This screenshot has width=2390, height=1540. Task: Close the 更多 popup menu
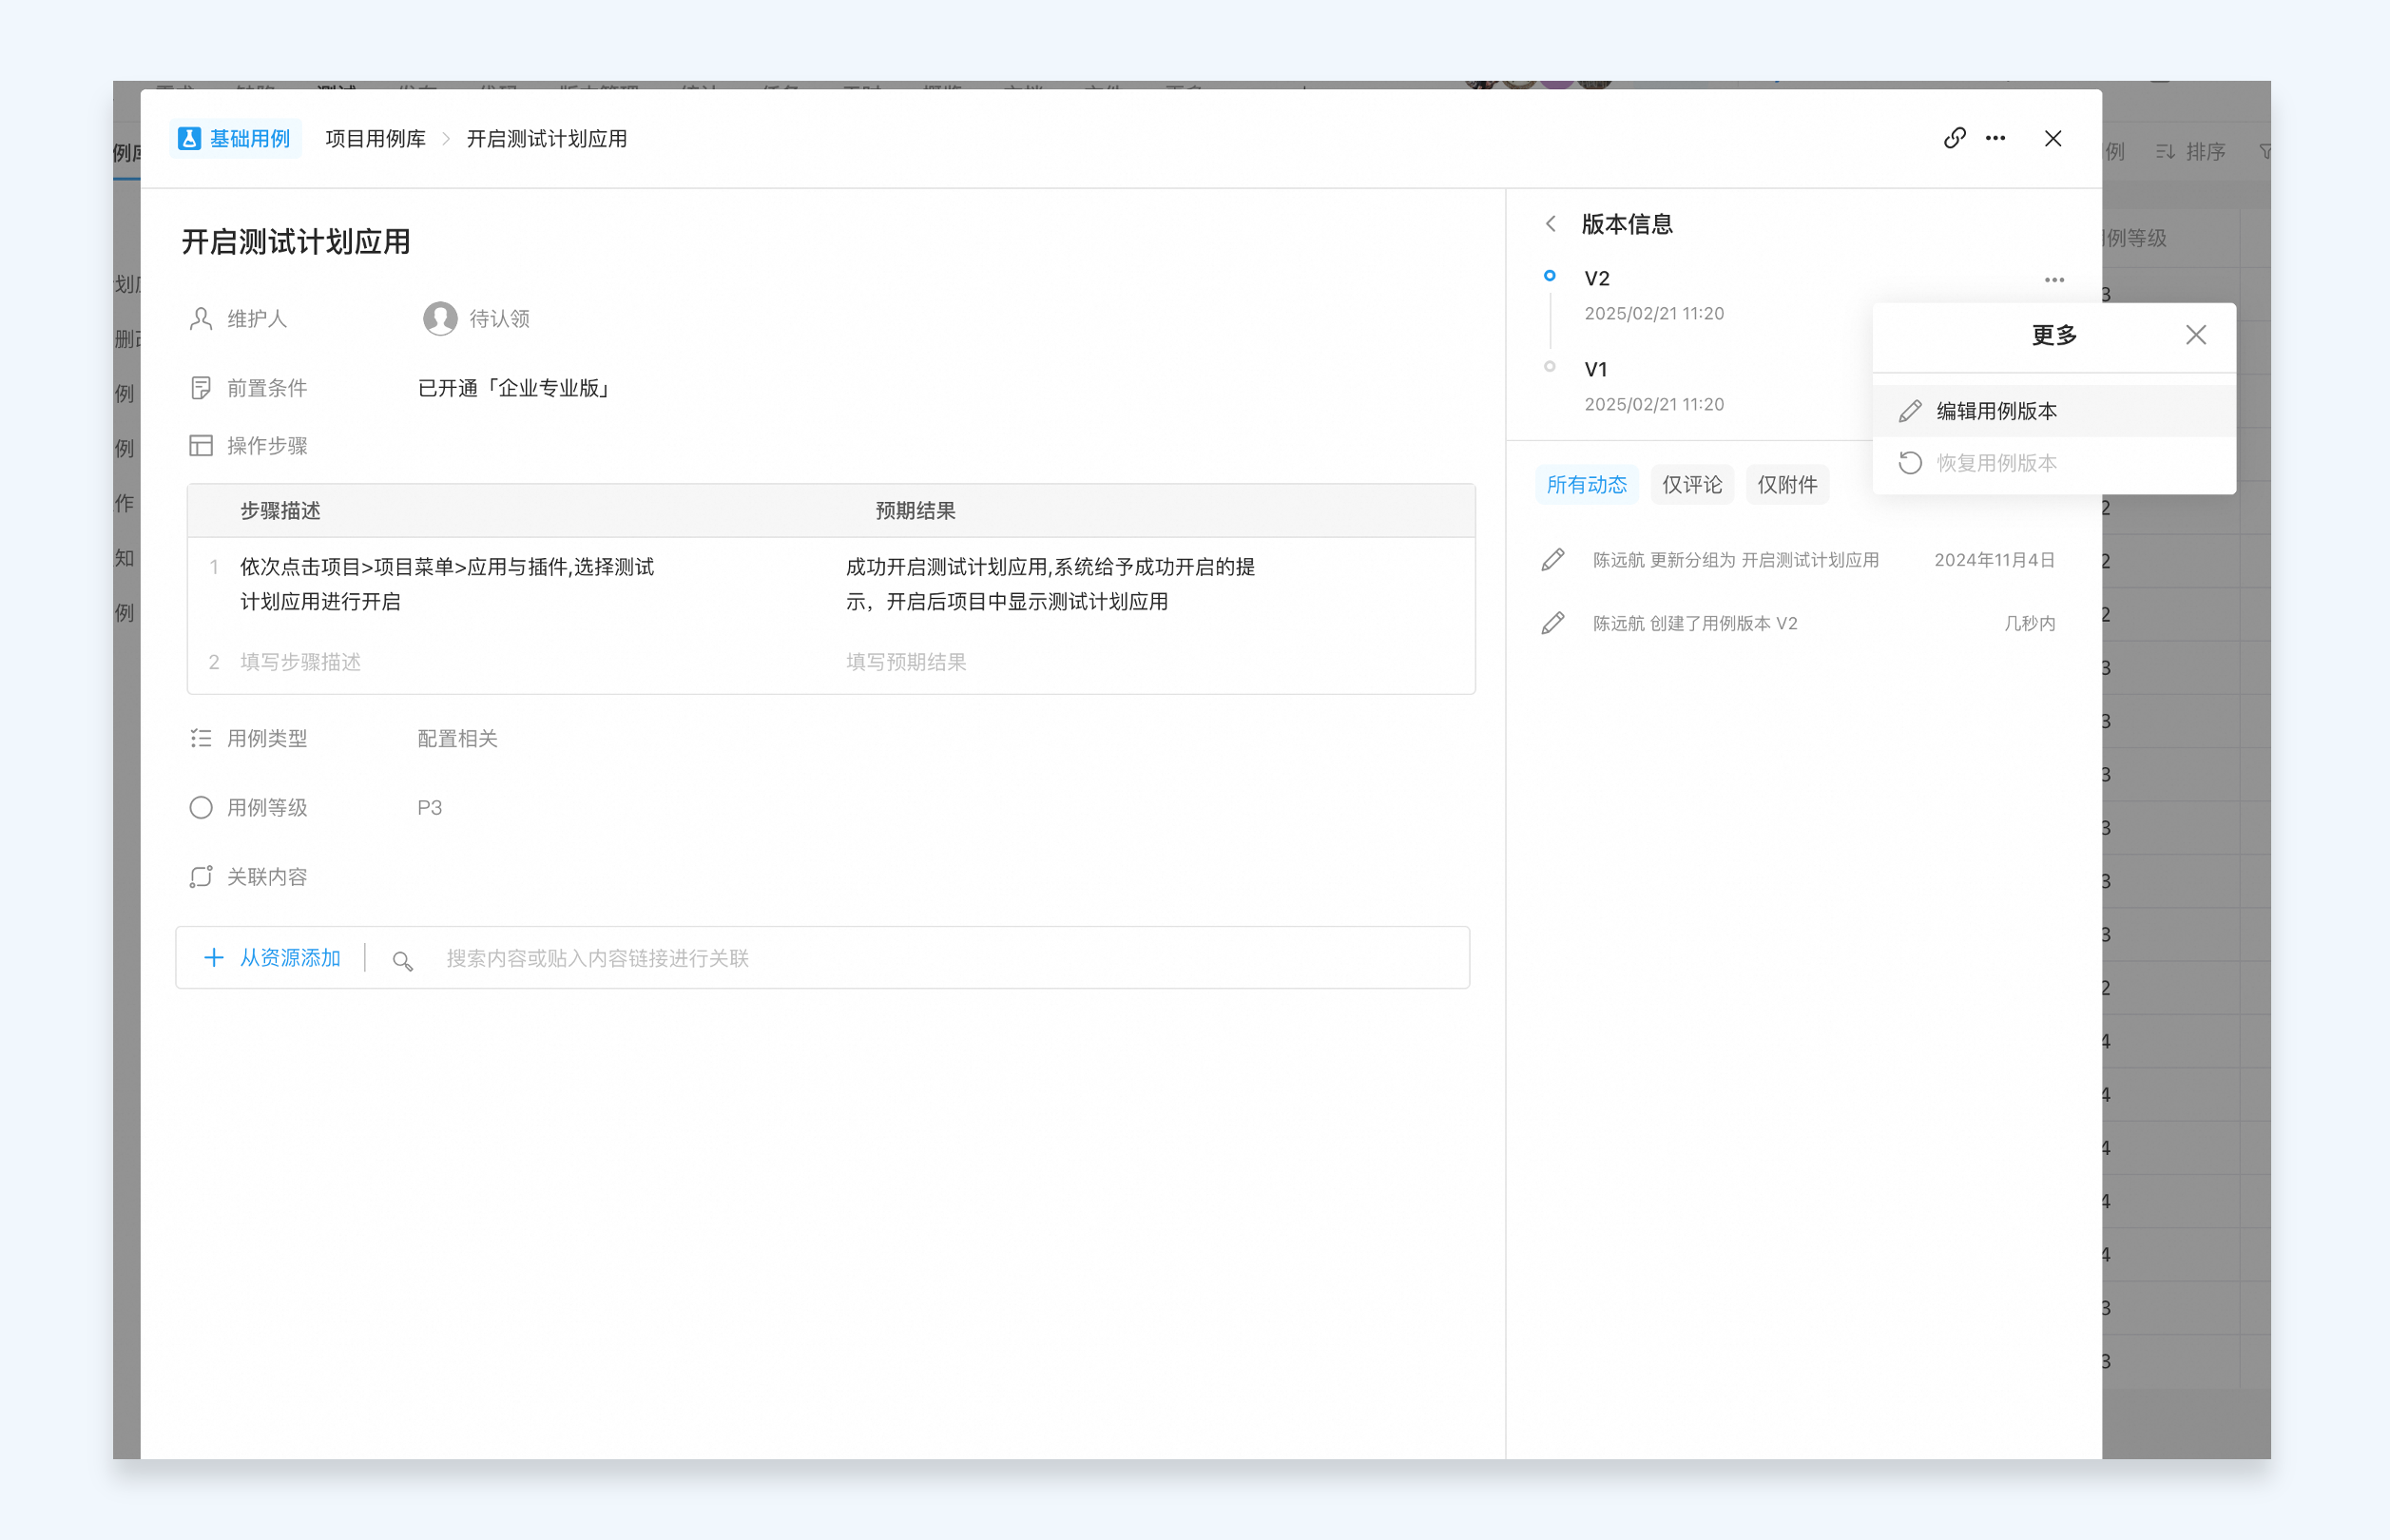tap(2195, 335)
